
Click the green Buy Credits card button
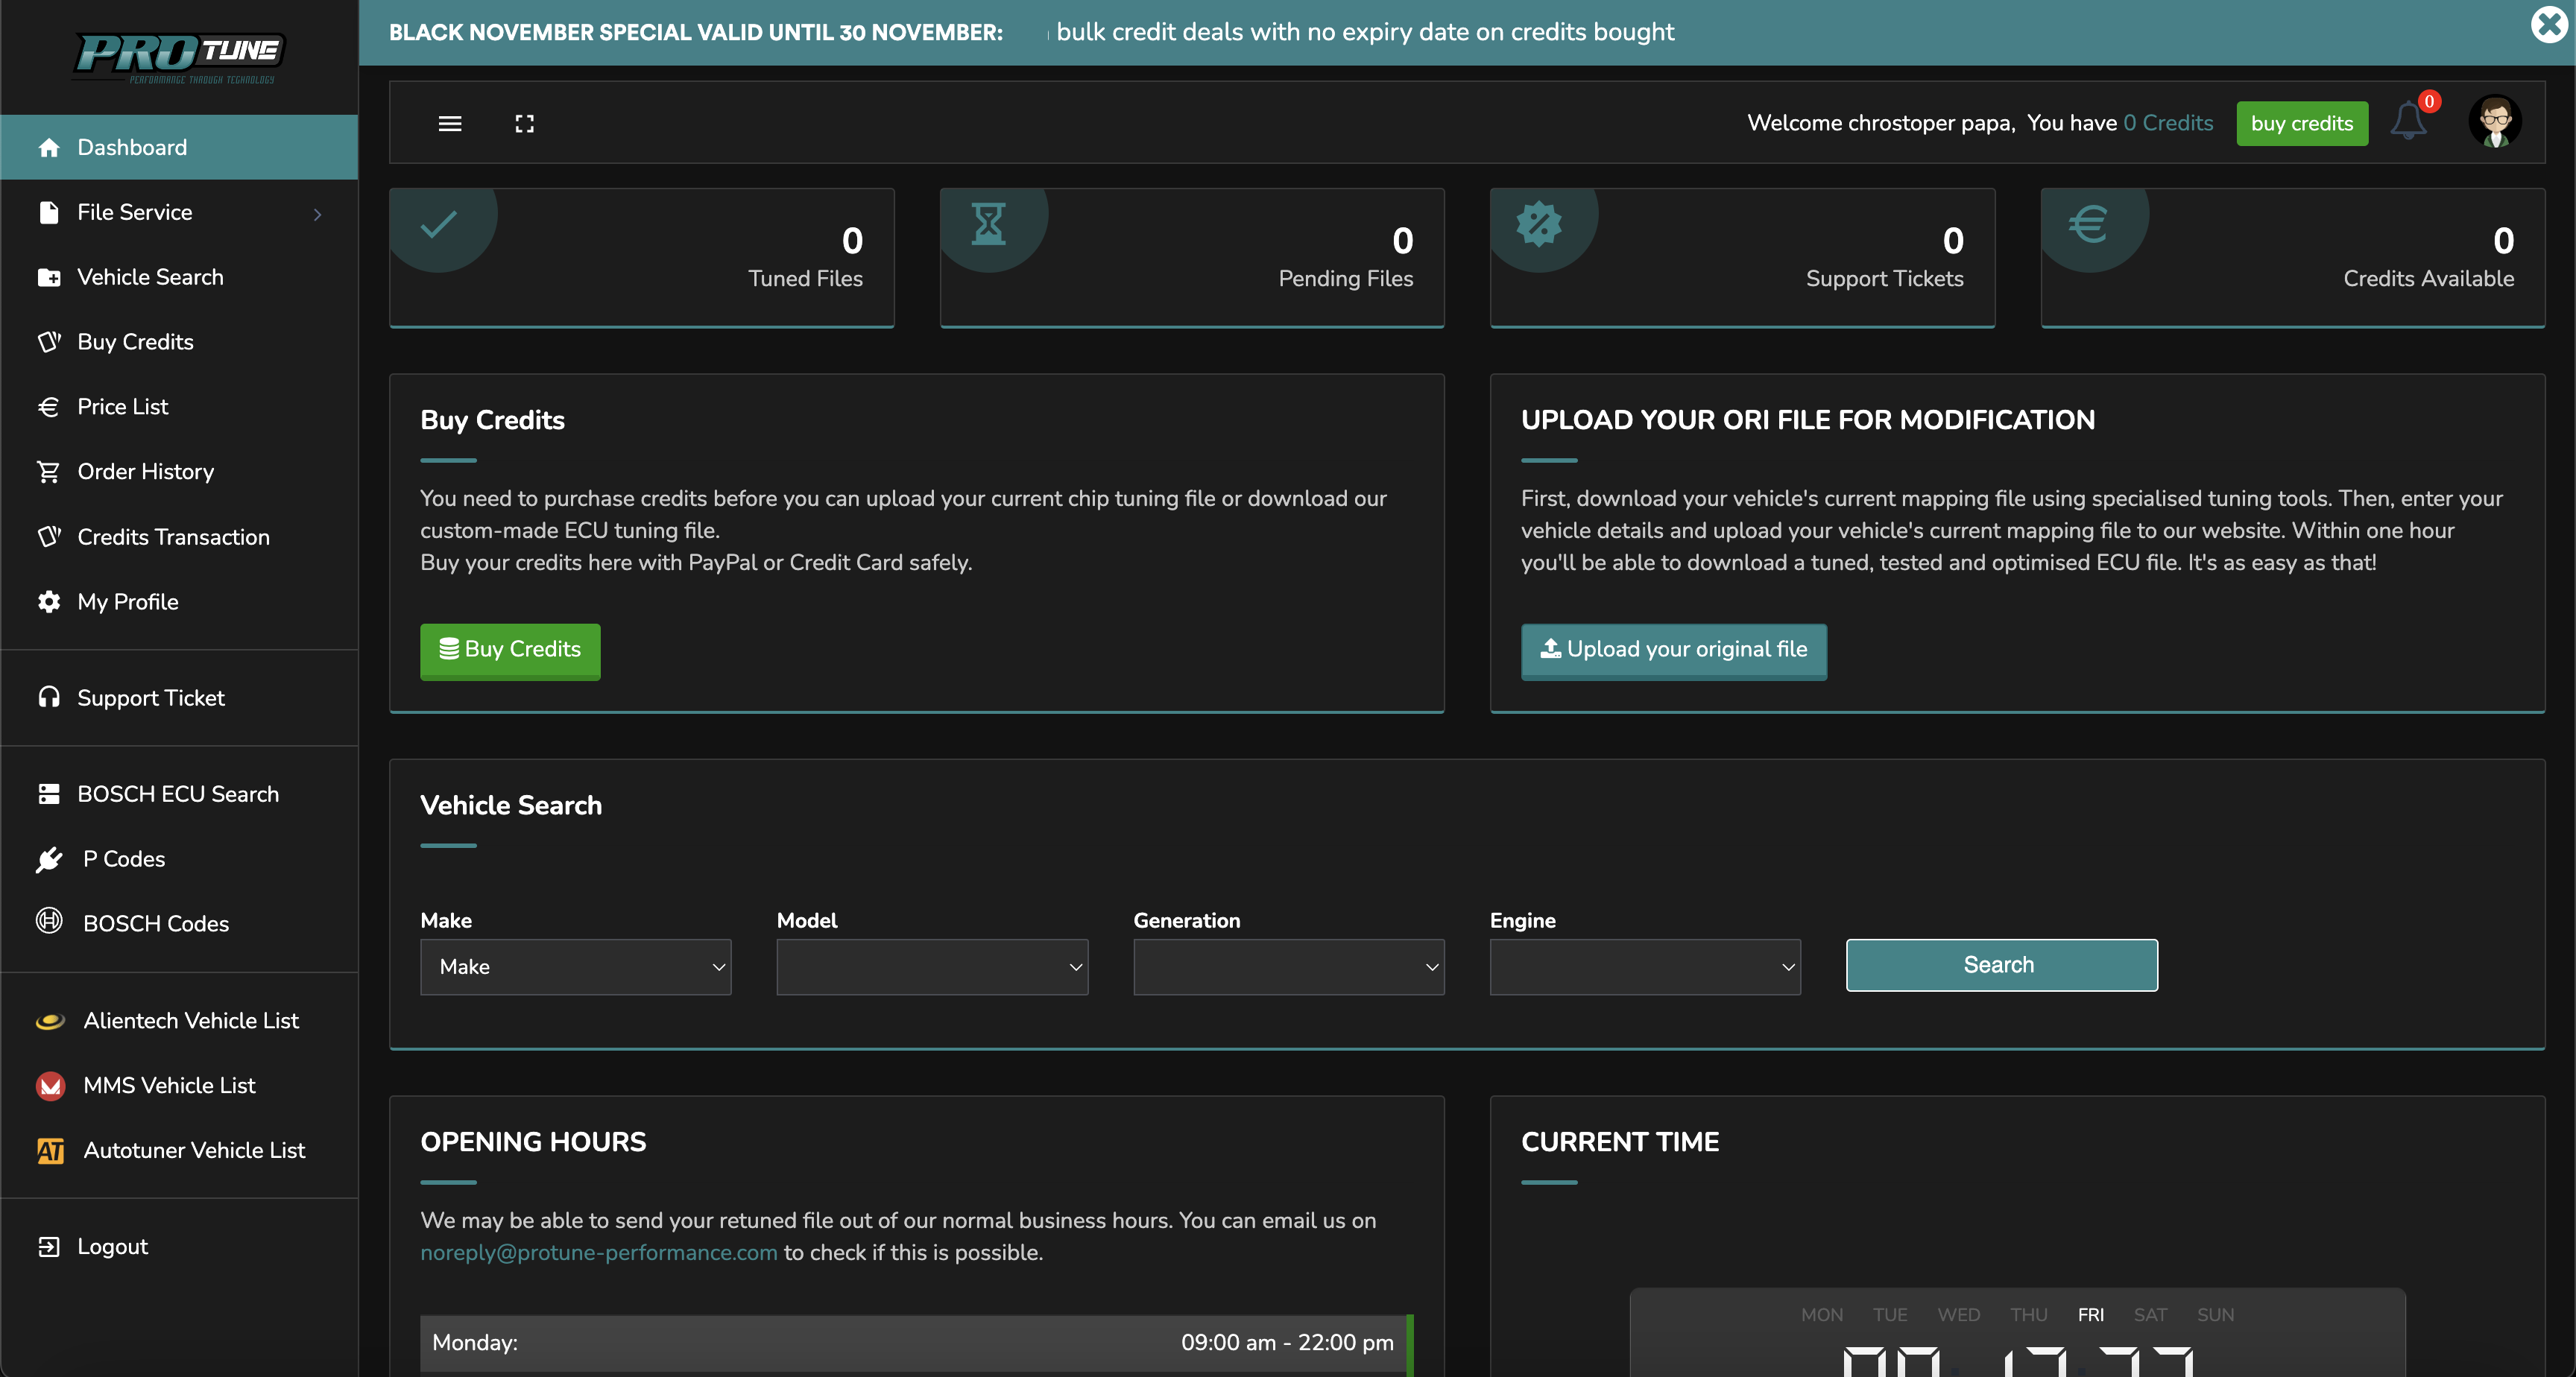(x=510, y=651)
